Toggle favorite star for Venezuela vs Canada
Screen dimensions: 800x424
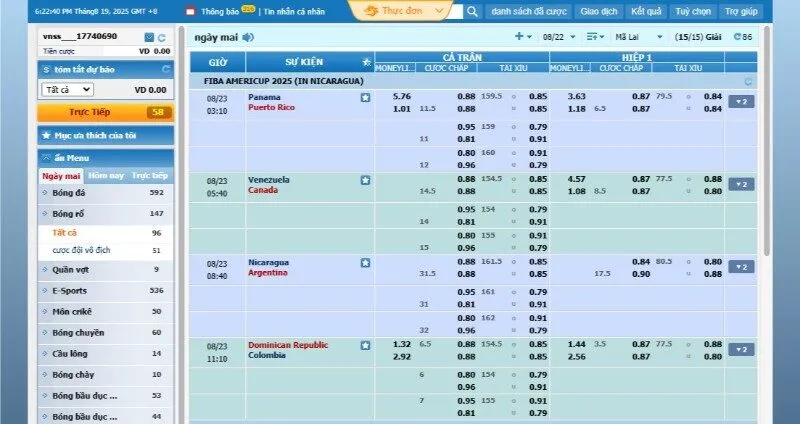(365, 180)
